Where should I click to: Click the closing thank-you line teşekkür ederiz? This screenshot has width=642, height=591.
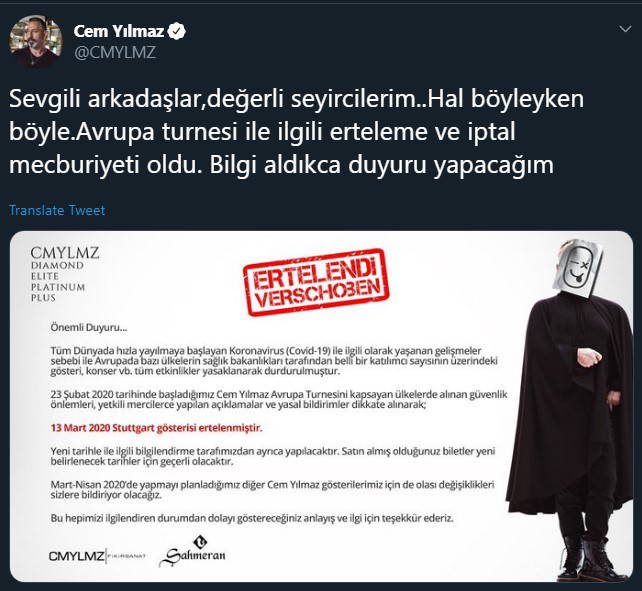(x=252, y=518)
